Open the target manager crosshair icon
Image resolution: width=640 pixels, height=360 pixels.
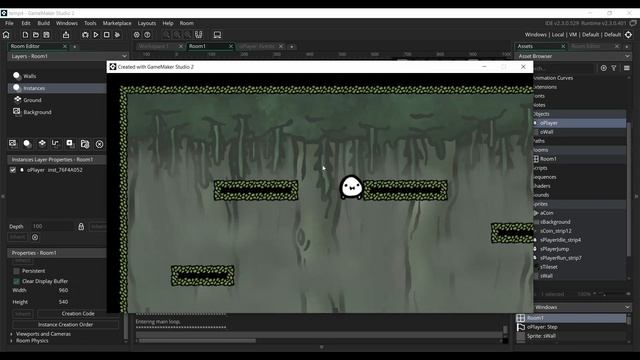point(629,35)
